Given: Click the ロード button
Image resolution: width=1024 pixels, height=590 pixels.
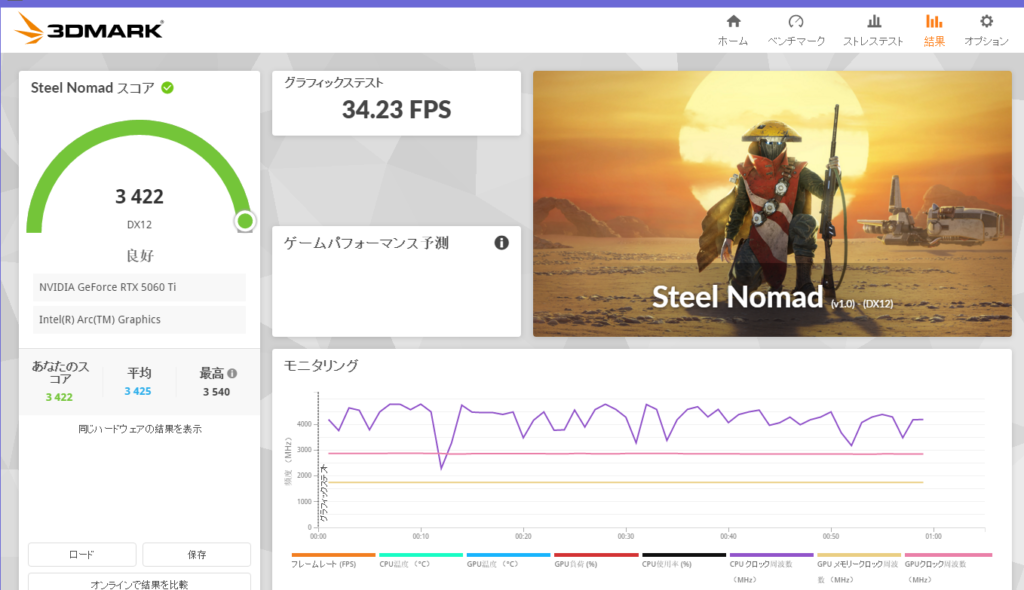Looking at the screenshot, I should (x=82, y=554).
